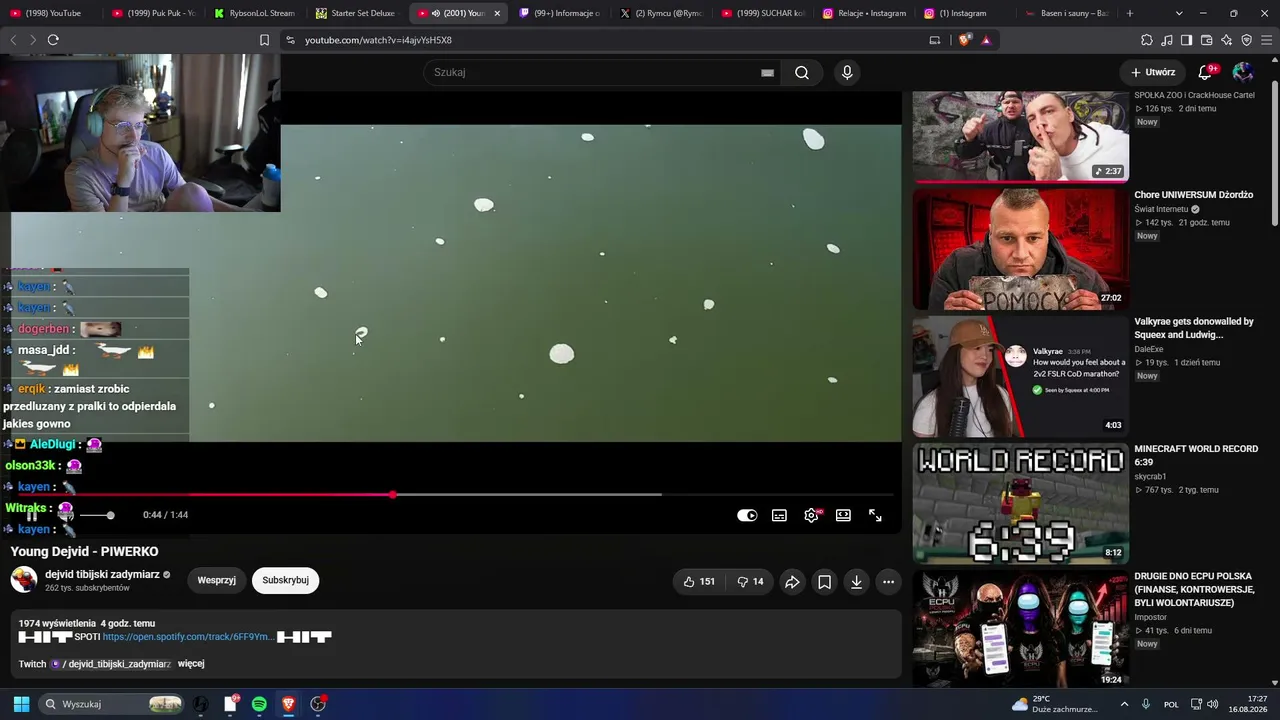This screenshot has height=720, width=1280.
Task: Click the Wyszukaj taskbar search box
Action: coord(112,704)
